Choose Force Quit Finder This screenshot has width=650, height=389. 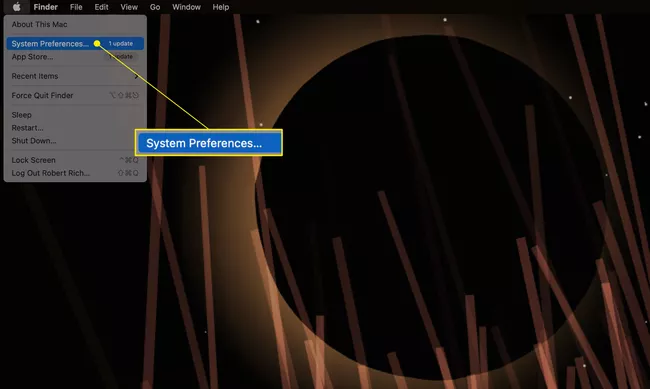(x=75, y=95)
